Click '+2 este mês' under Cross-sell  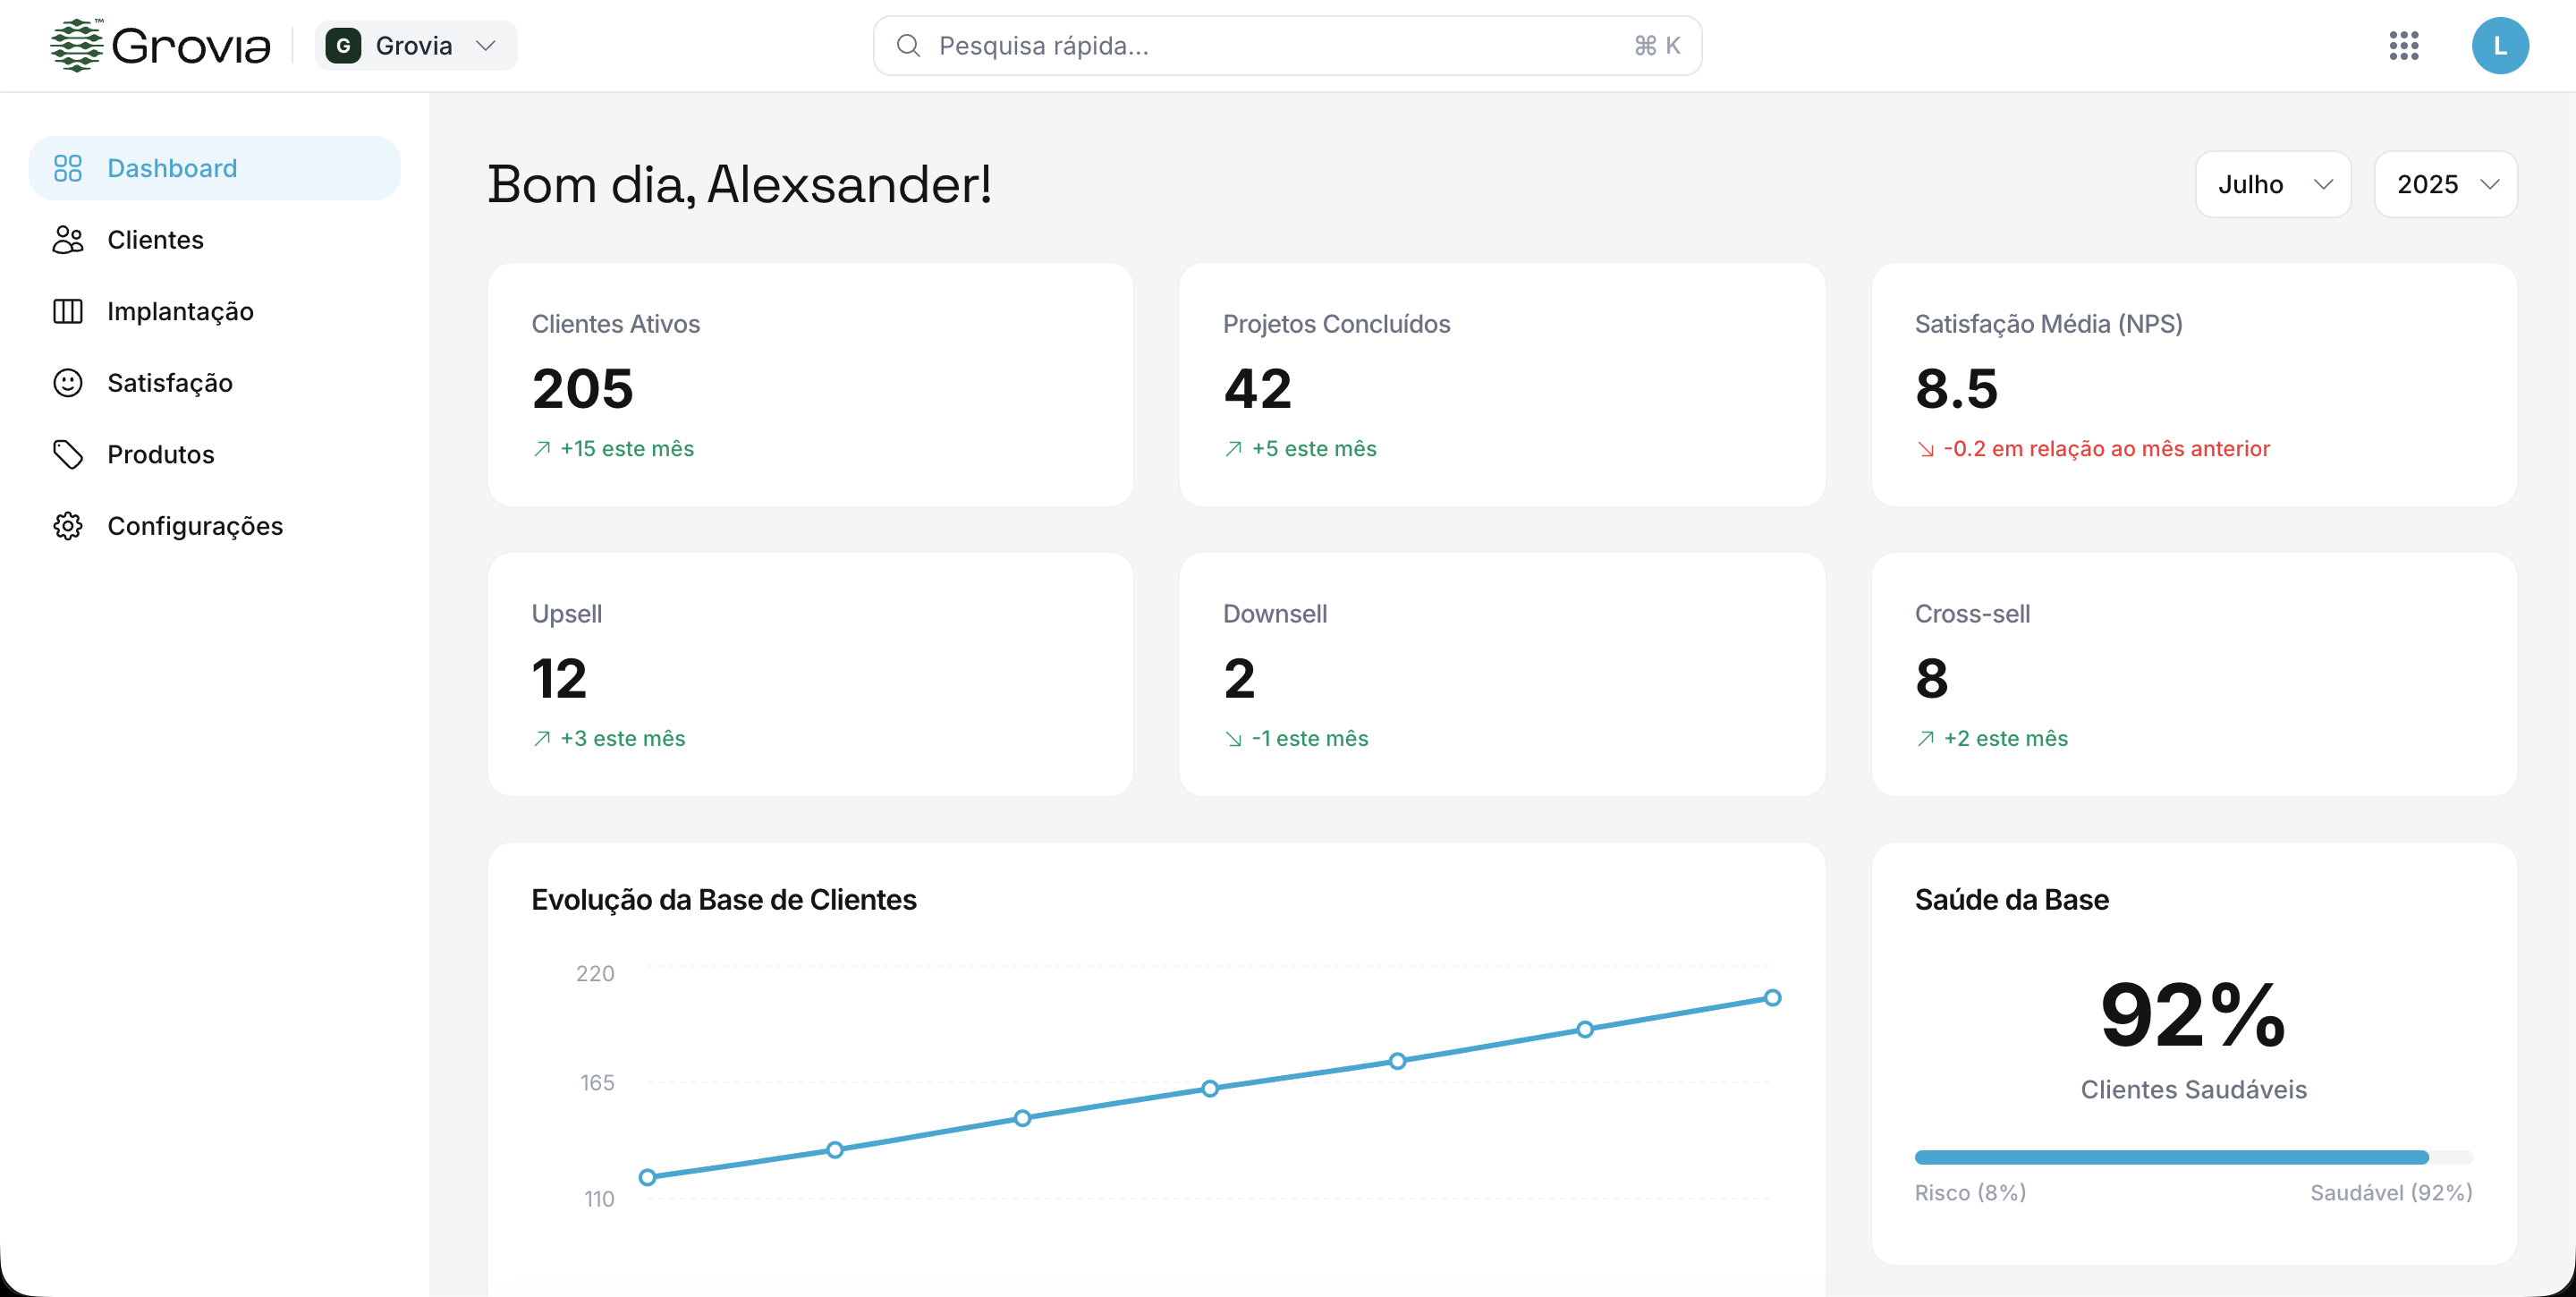pos(2005,739)
